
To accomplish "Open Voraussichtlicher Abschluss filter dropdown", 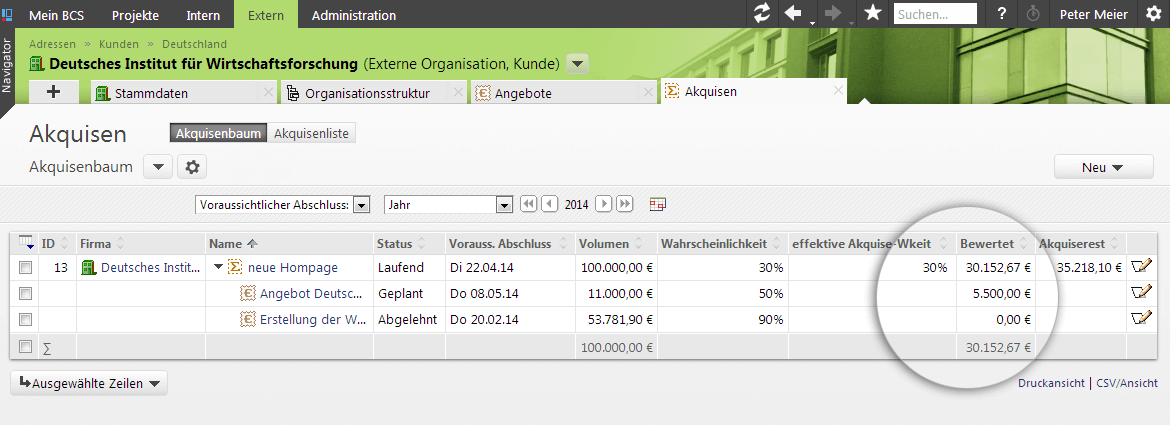I will [x=362, y=204].
